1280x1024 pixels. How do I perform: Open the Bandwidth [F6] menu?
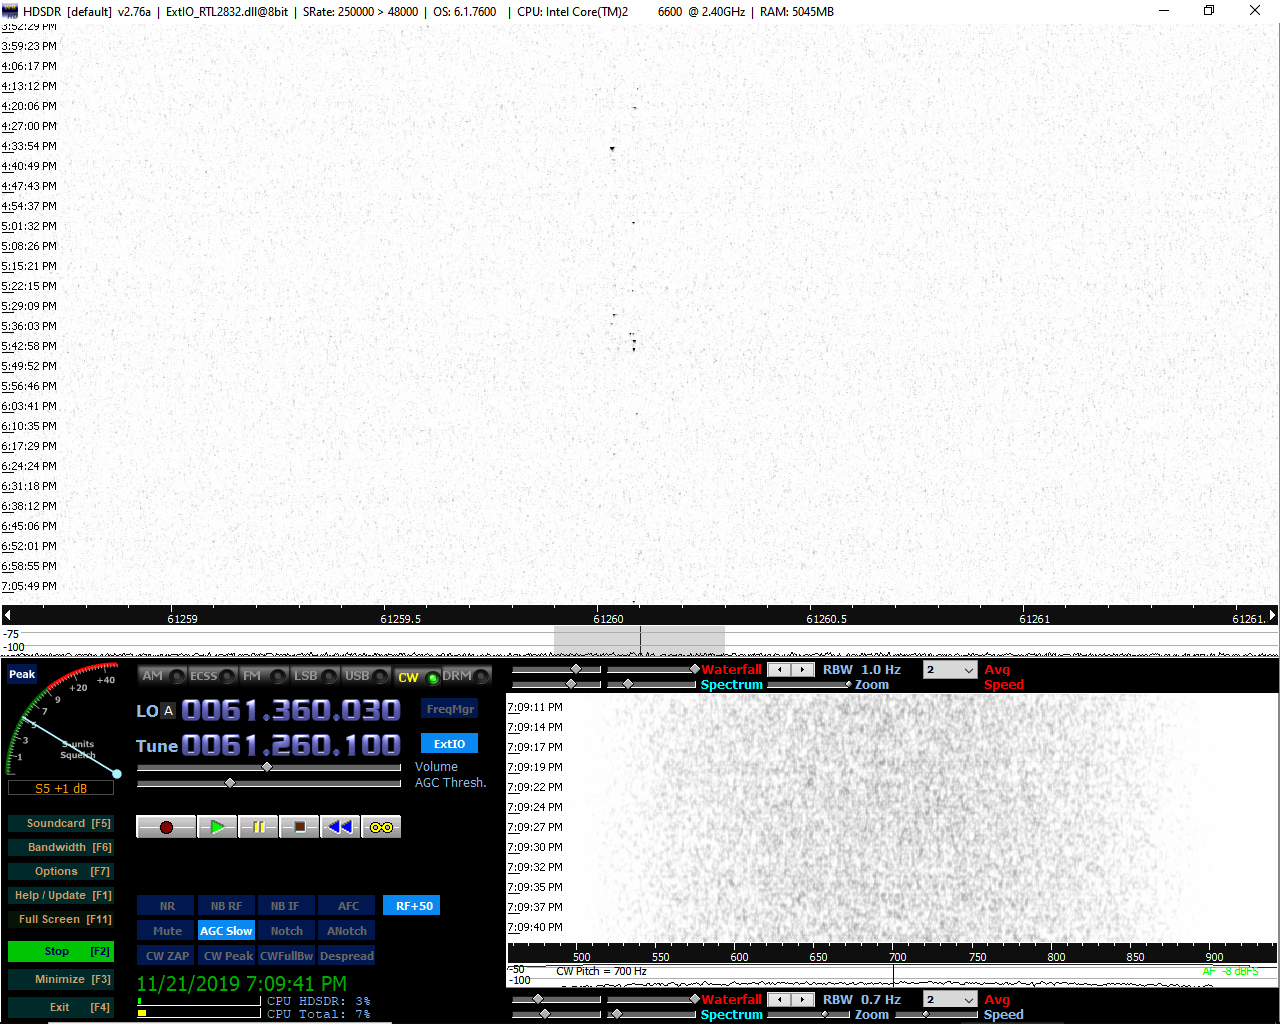tap(60, 847)
